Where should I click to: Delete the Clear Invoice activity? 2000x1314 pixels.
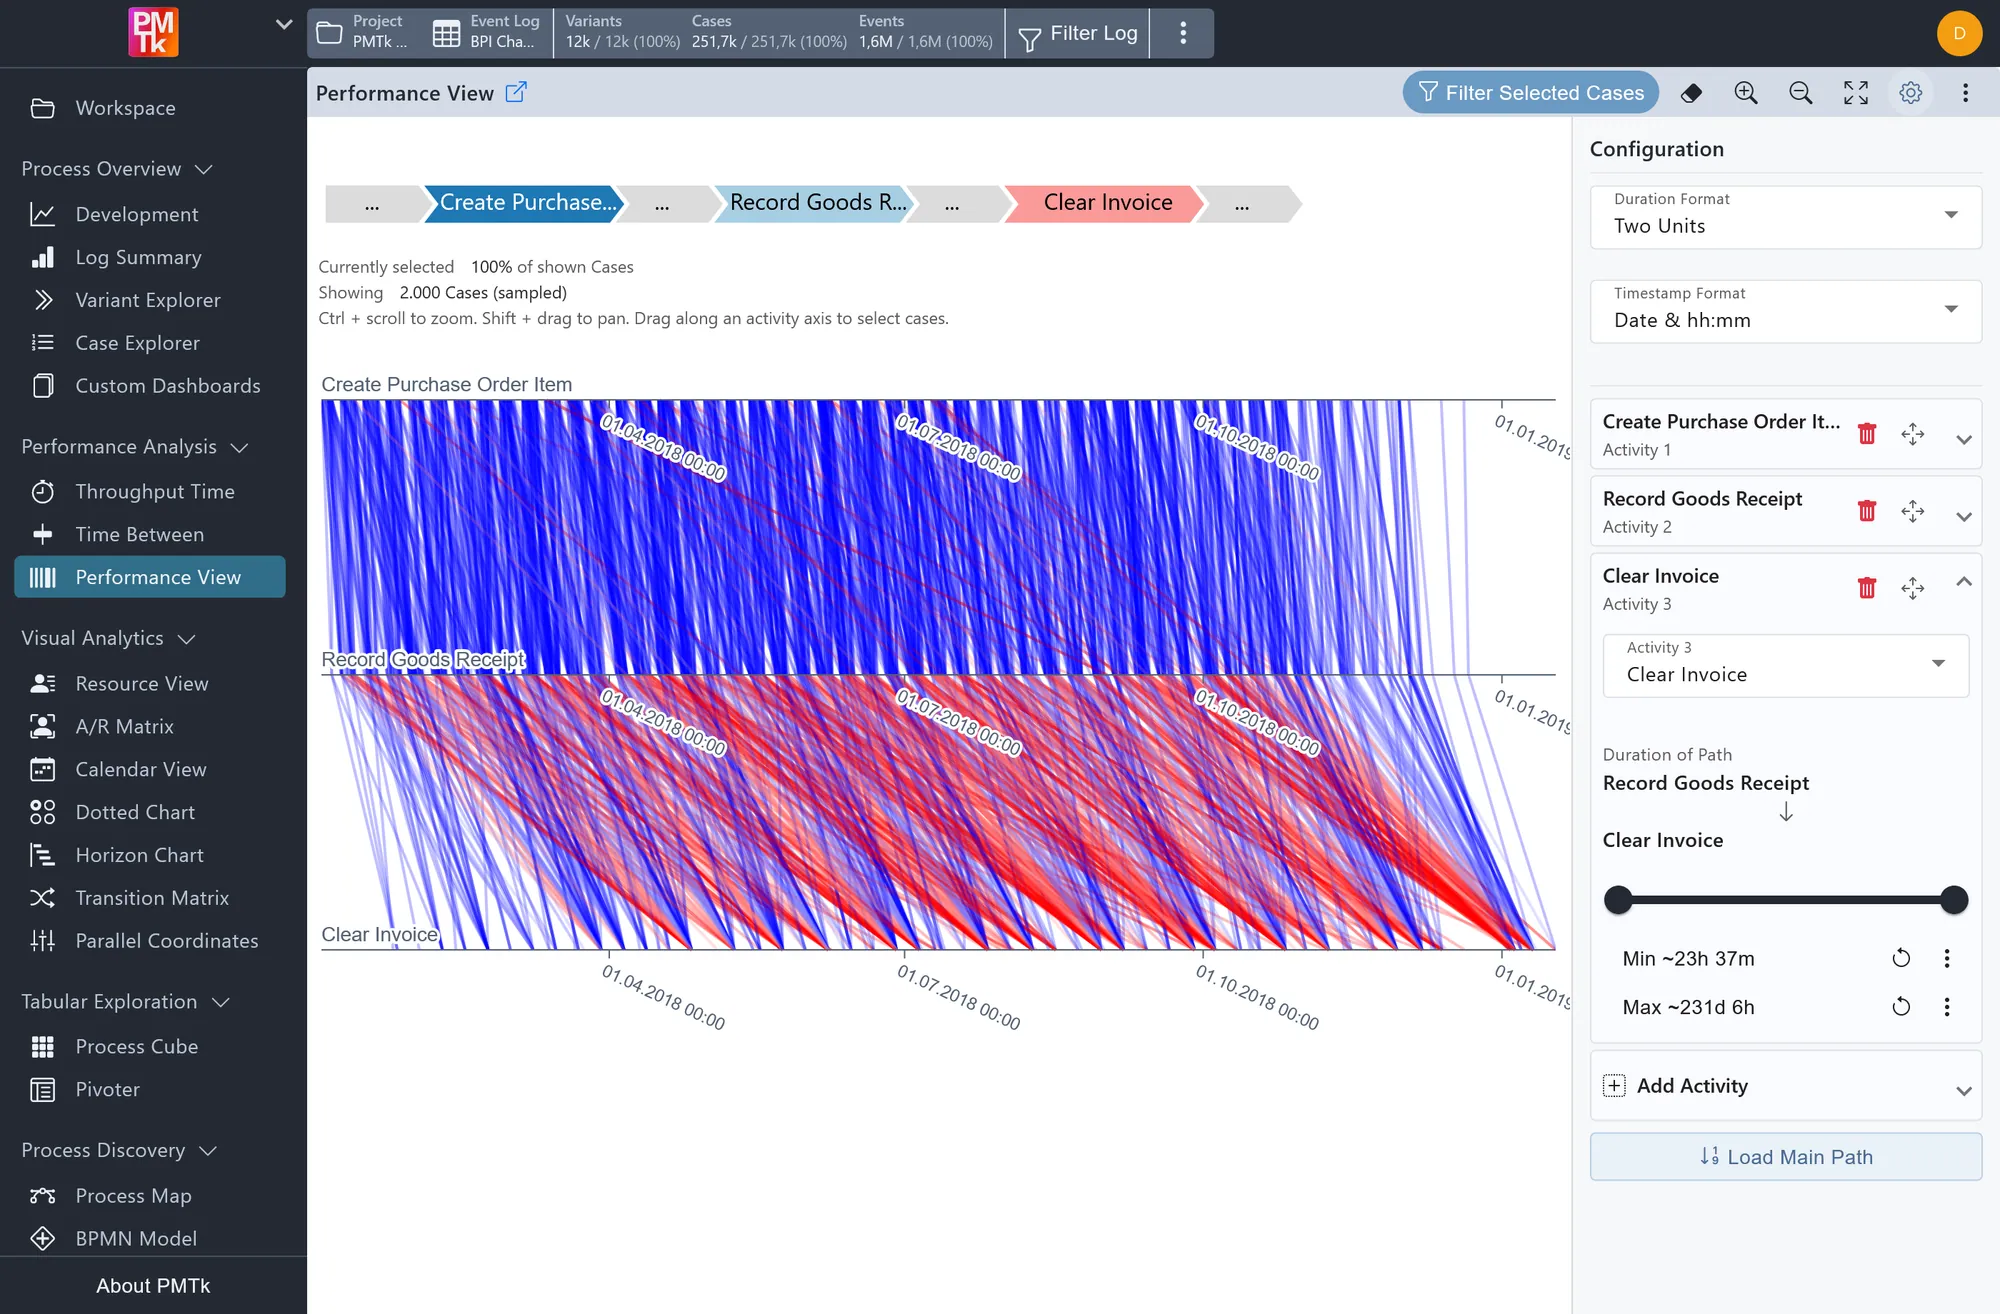point(1867,588)
